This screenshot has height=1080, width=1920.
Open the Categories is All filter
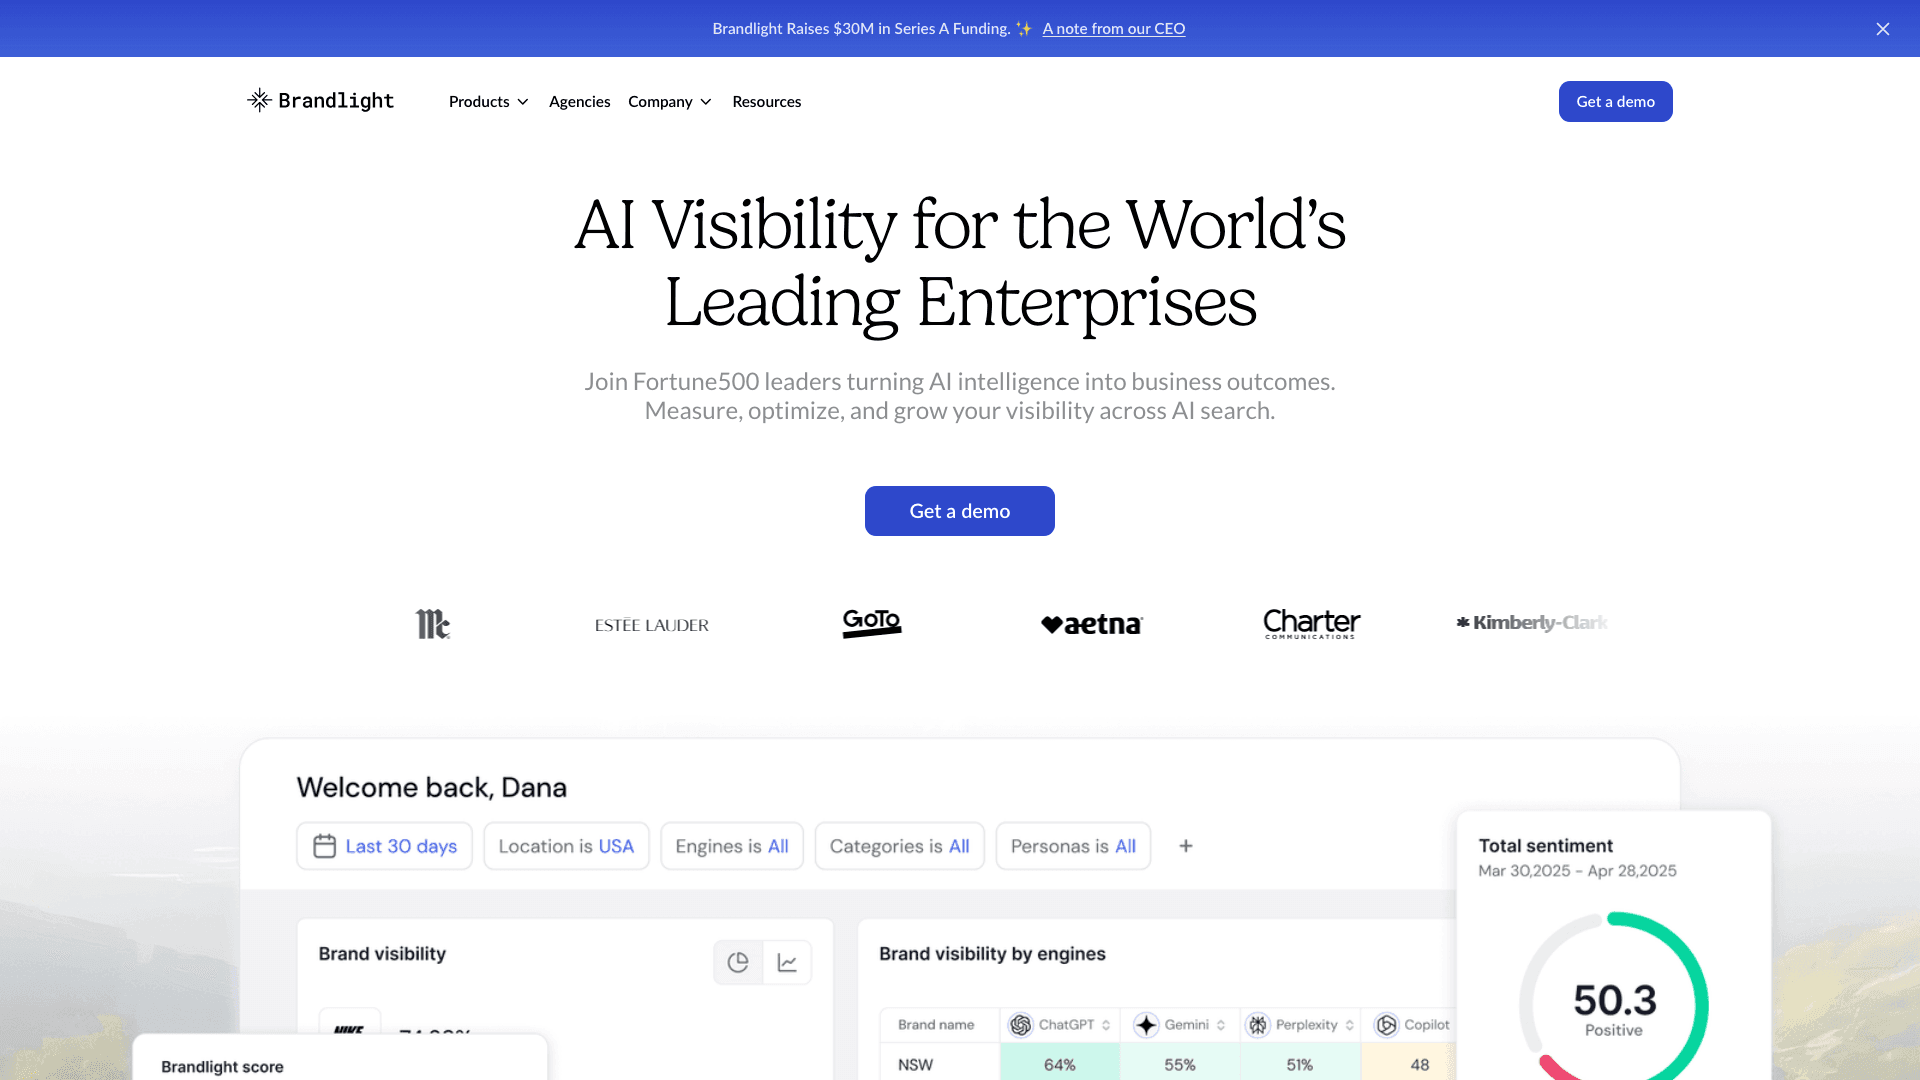click(899, 846)
